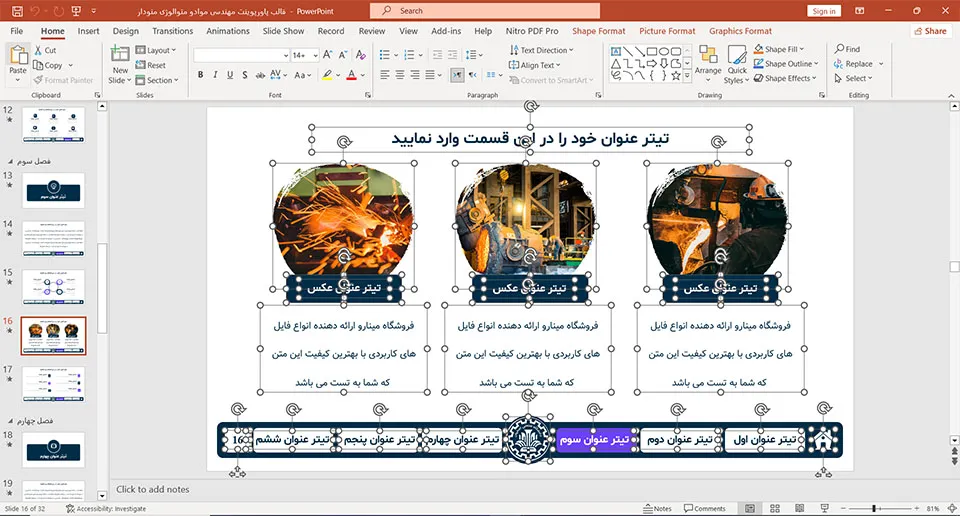Toggle underline formatting
Viewport: 960px width, 516px height.
point(230,75)
